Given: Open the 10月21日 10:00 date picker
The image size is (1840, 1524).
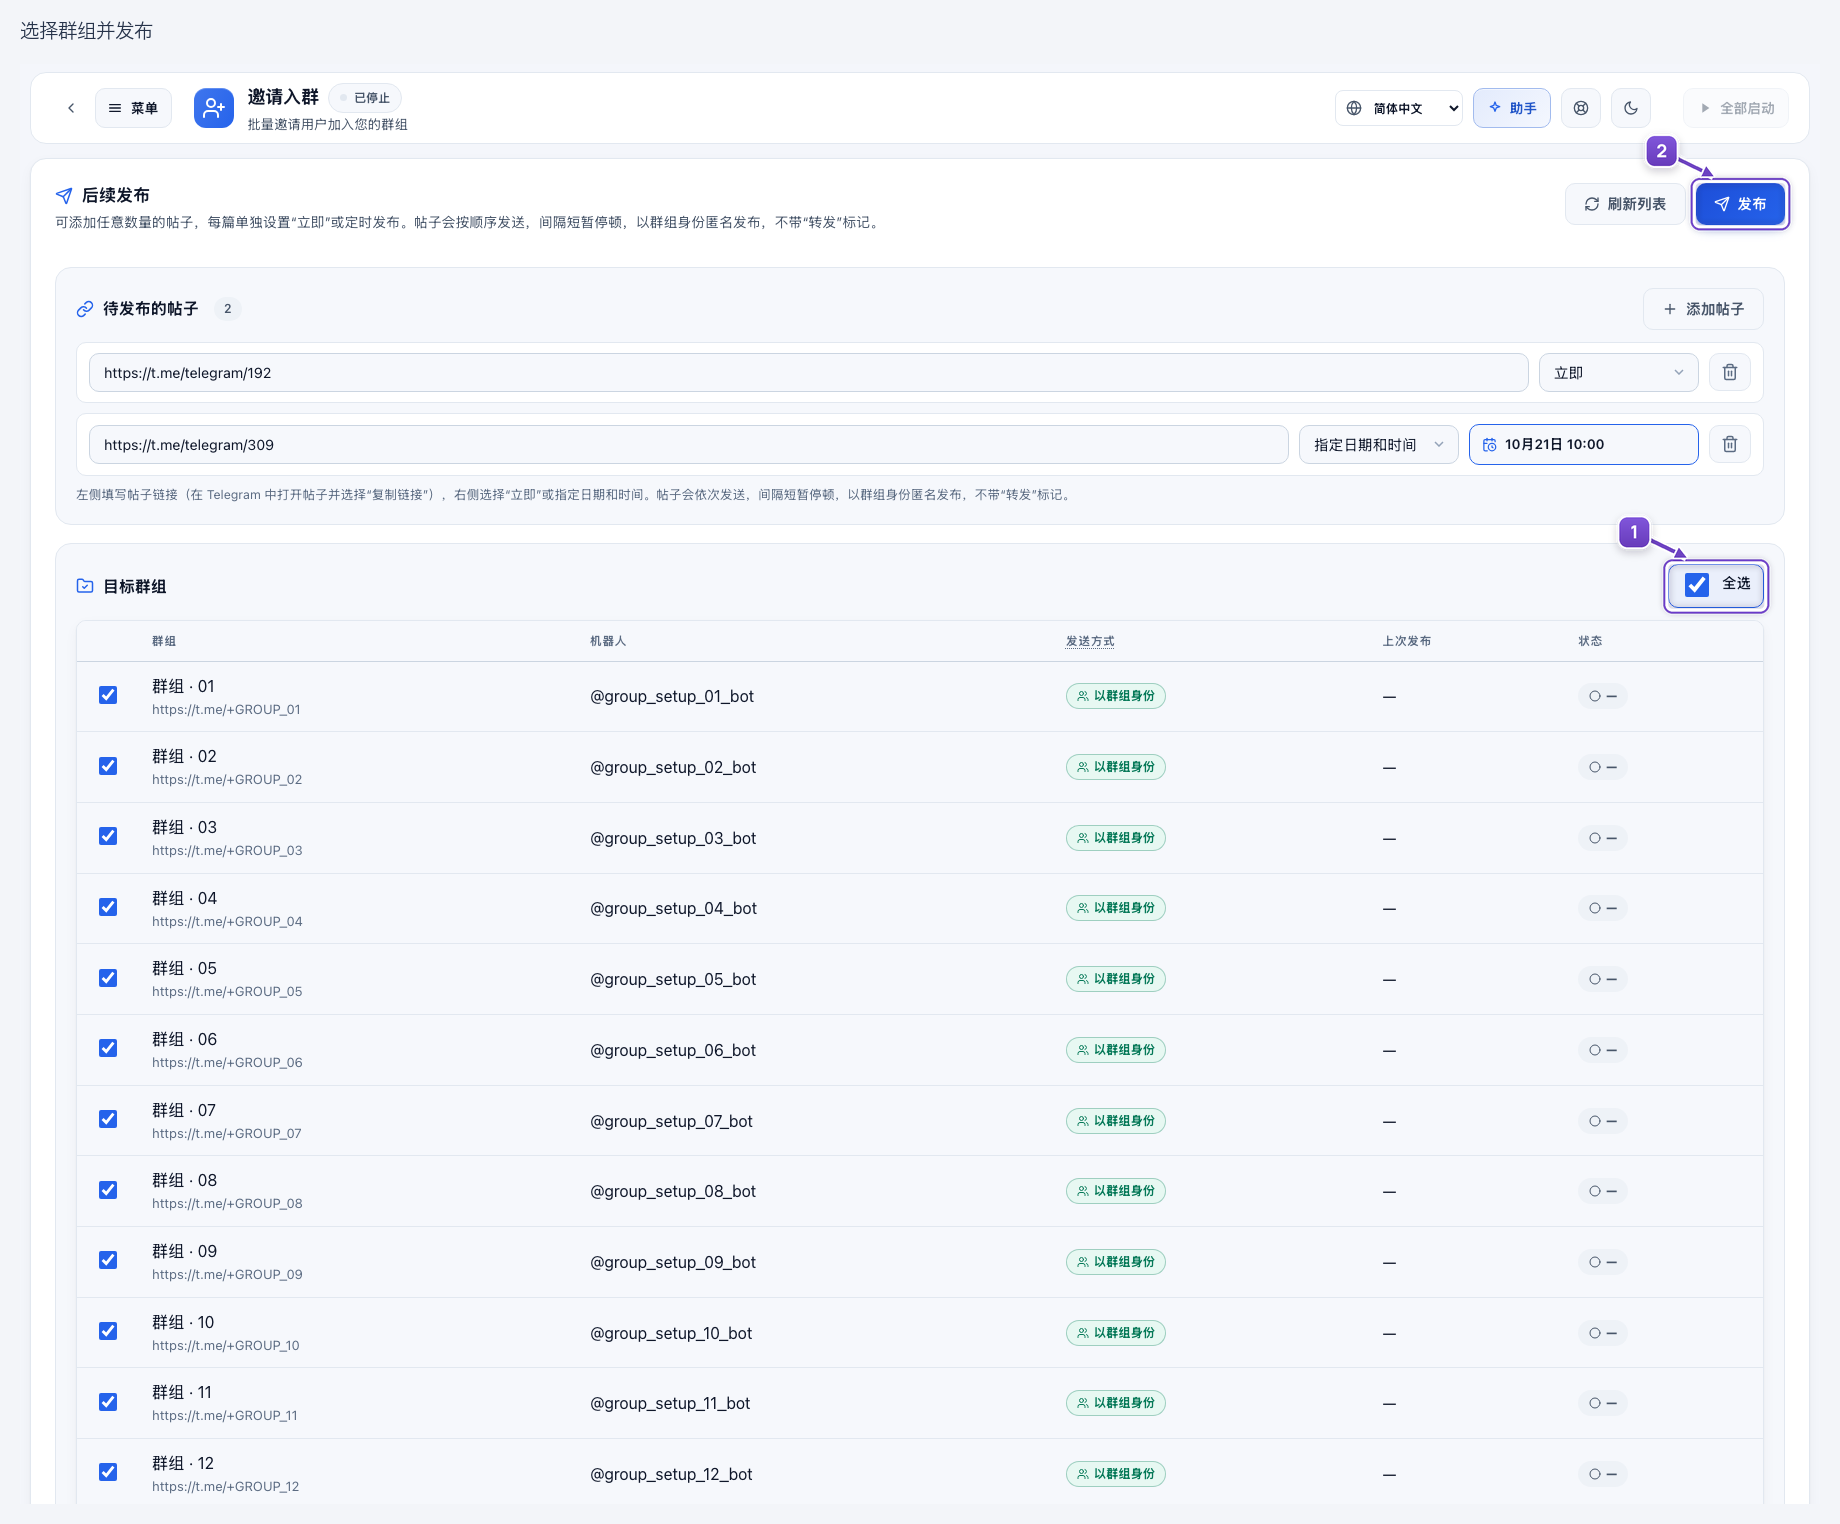Looking at the screenshot, I should pyautogui.click(x=1583, y=445).
